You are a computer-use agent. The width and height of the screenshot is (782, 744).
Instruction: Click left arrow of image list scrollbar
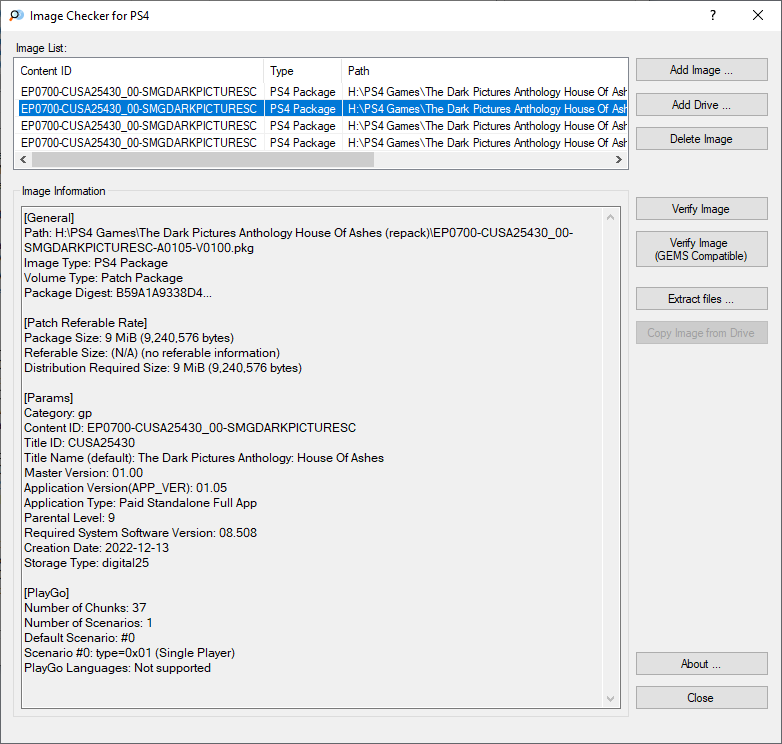[23, 160]
